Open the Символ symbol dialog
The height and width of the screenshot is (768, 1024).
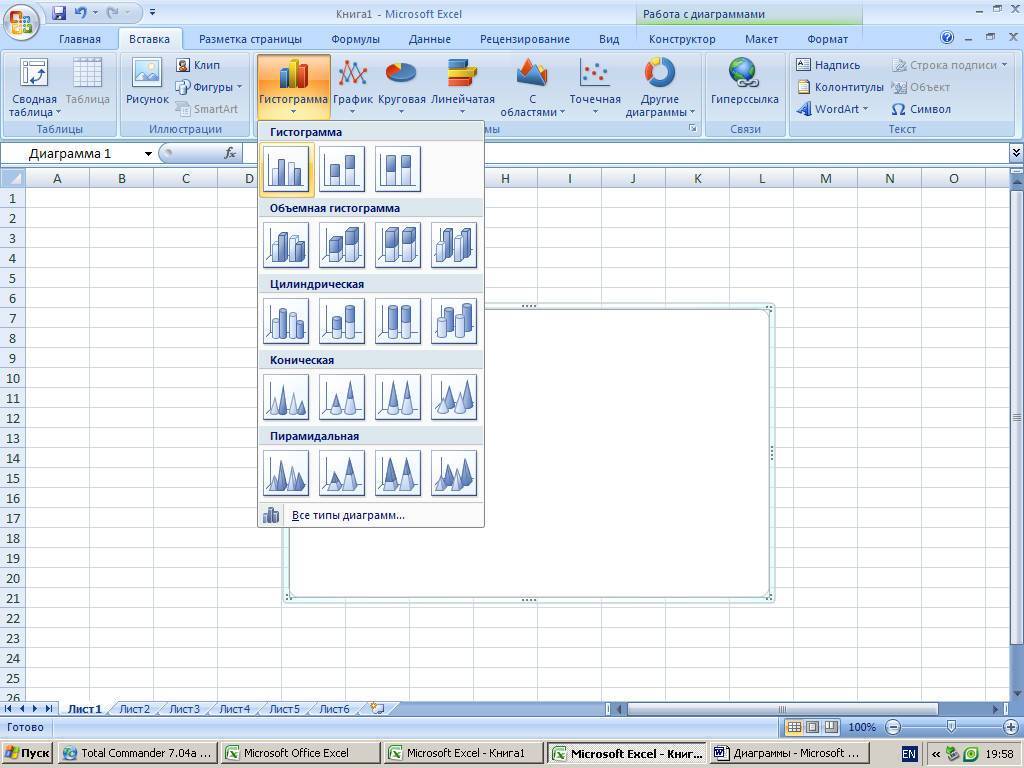(x=921, y=109)
